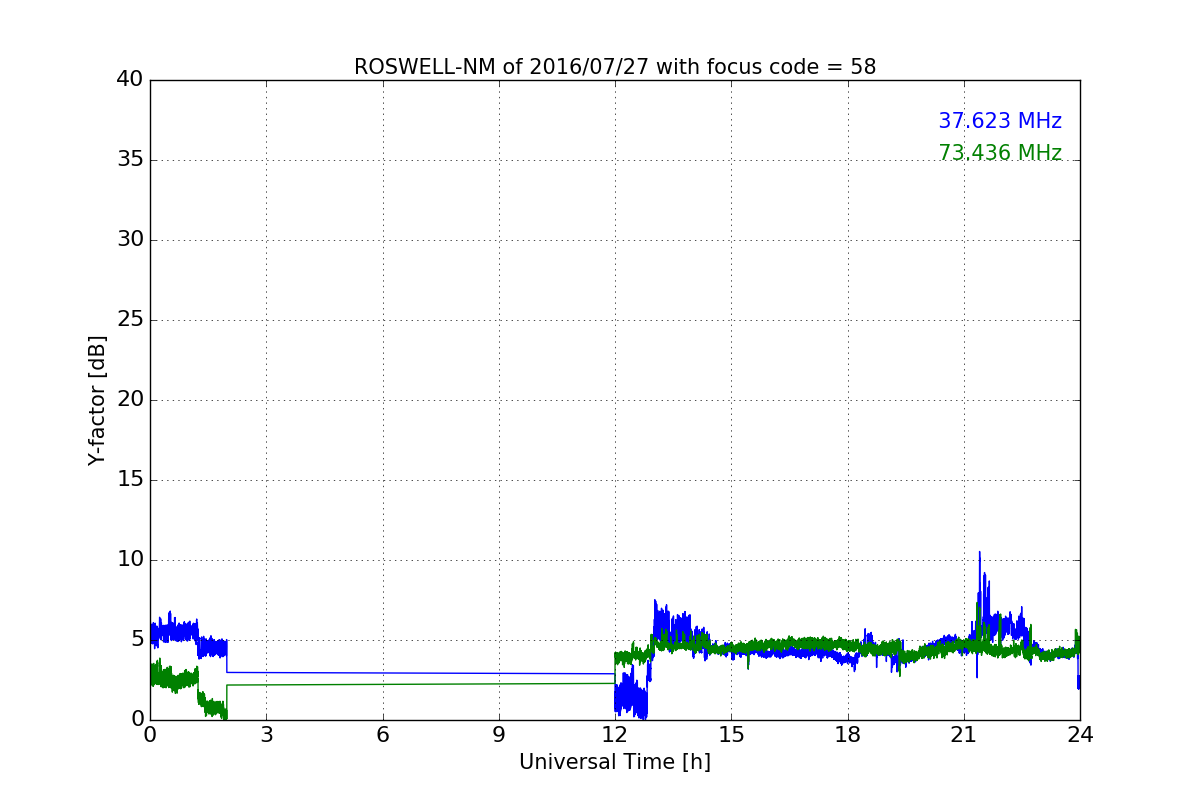Select the blue 37.623 MHz legend label
Image resolution: width=1200 pixels, height=800 pixels.
click(x=1000, y=121)
